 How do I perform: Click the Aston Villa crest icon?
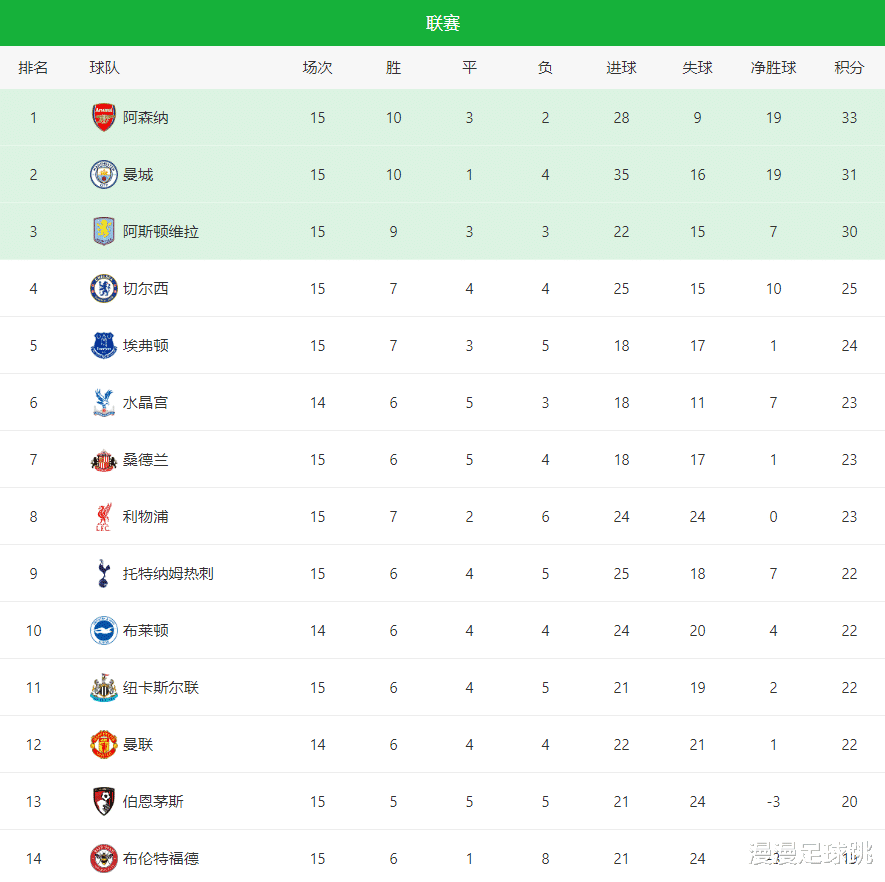click(104, 232)
